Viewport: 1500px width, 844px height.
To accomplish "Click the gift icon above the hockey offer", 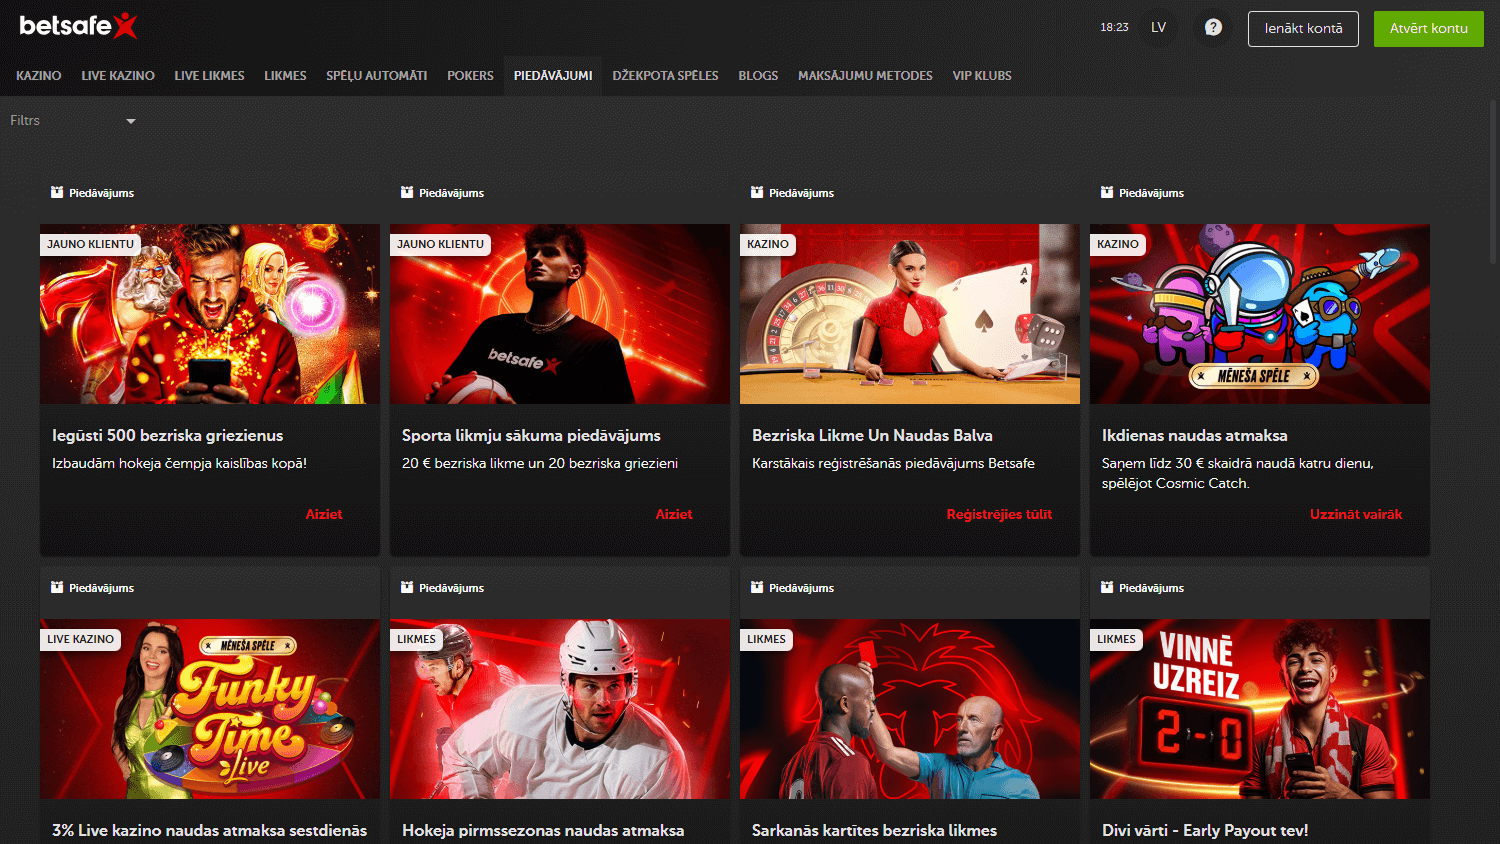I will (406, 587).
